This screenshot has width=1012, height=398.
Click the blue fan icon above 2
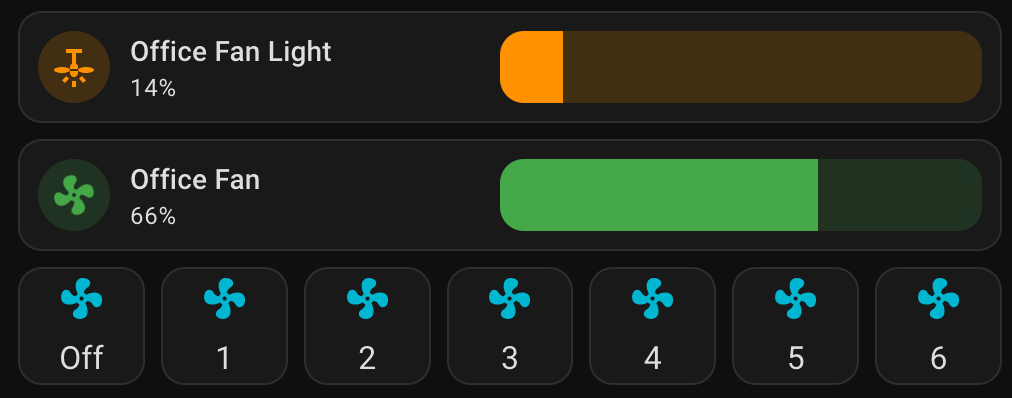tap(367, 299)
